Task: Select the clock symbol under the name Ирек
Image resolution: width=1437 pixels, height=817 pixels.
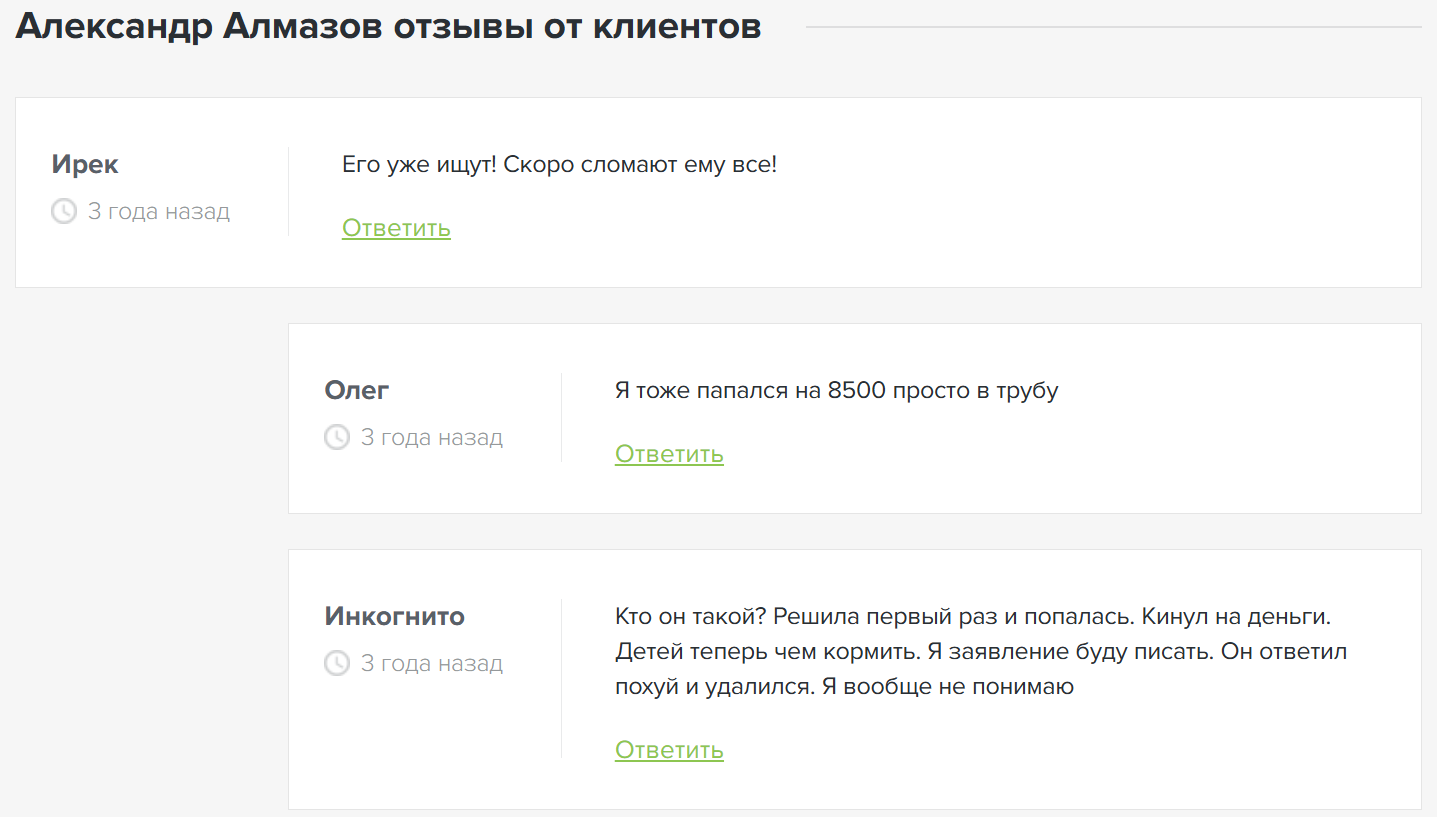Action: click(x=64, y=211)
